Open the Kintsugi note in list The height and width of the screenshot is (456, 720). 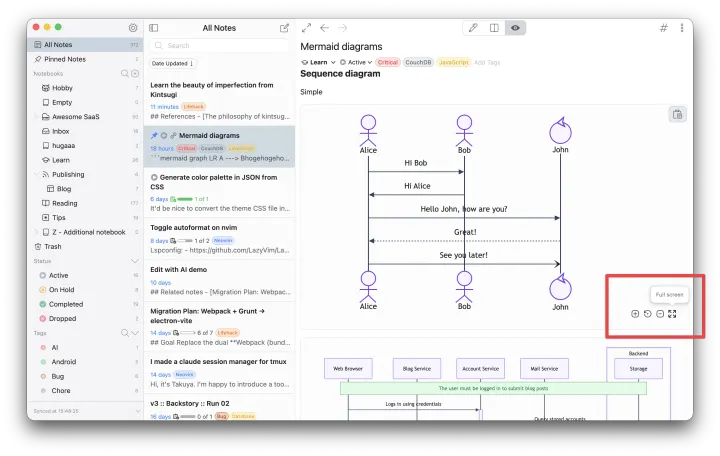pyautogui.click(x=219, y=101)
